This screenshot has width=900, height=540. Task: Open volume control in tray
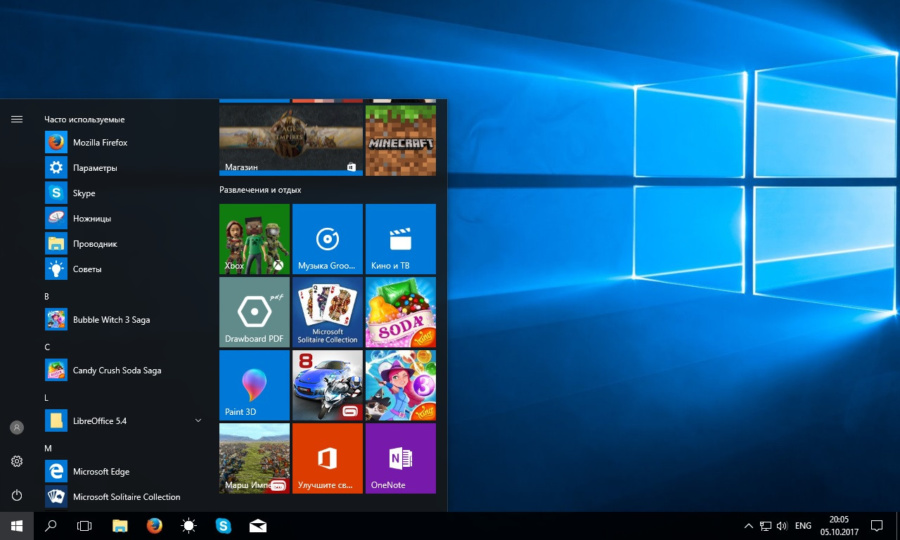782,526
